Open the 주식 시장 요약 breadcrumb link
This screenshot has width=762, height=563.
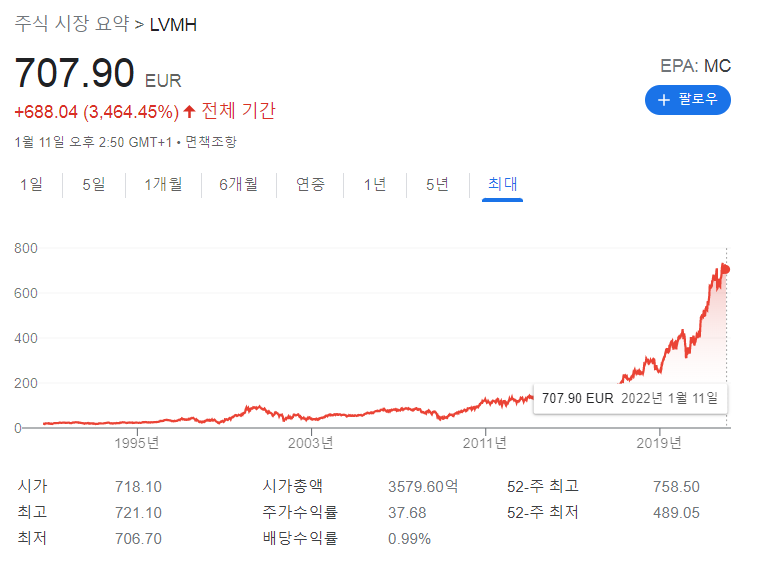click(x=72, y=23)
